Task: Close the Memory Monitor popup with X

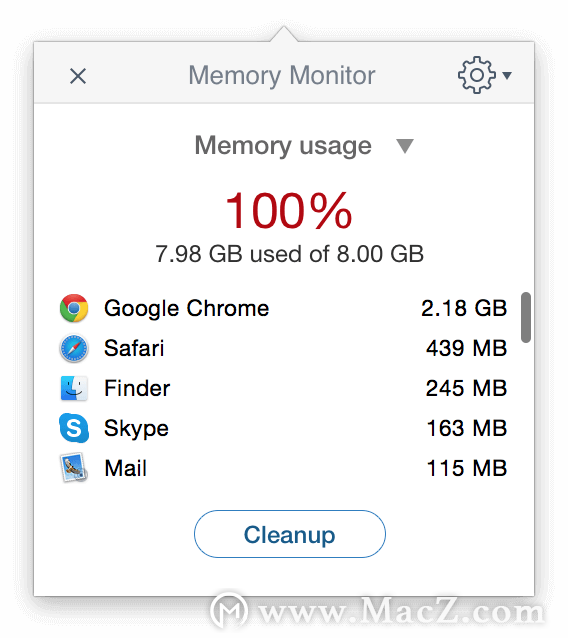Action: point(78,76)
